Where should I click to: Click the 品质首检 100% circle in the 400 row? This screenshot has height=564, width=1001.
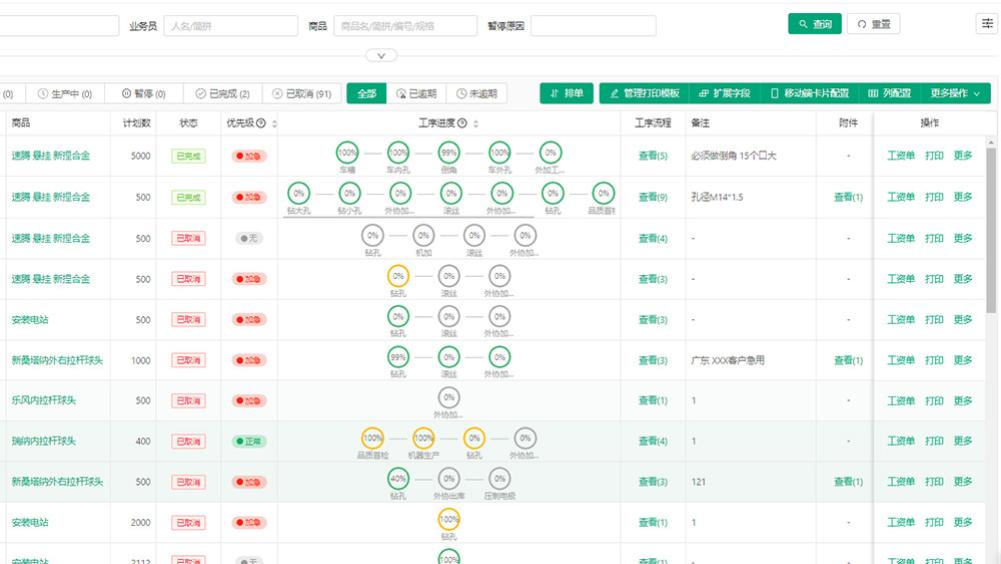click(x=373, y=438)
